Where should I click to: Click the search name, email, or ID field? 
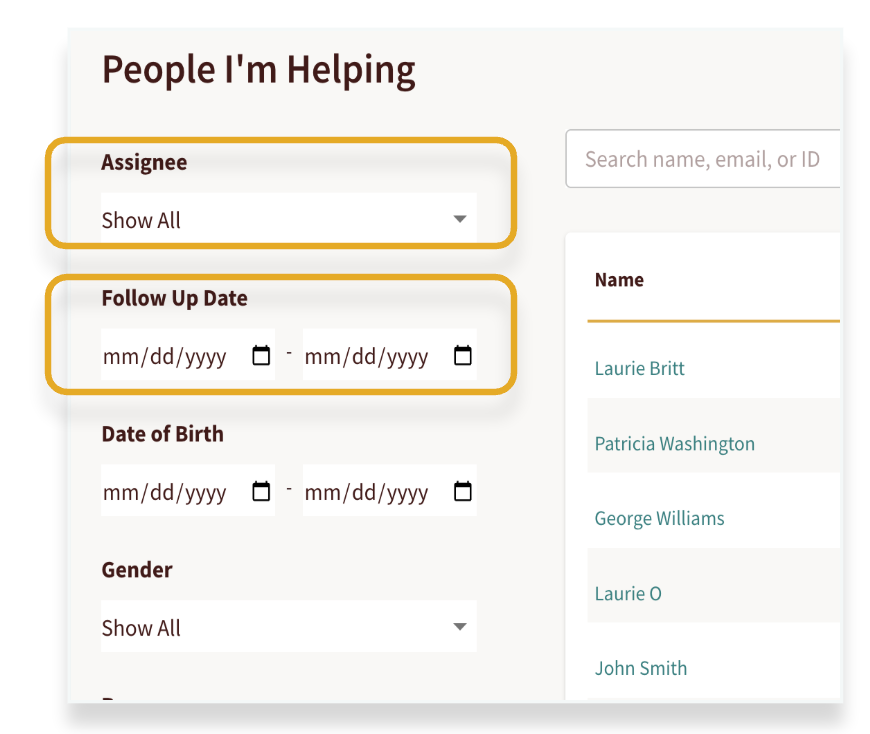(702, 159)
